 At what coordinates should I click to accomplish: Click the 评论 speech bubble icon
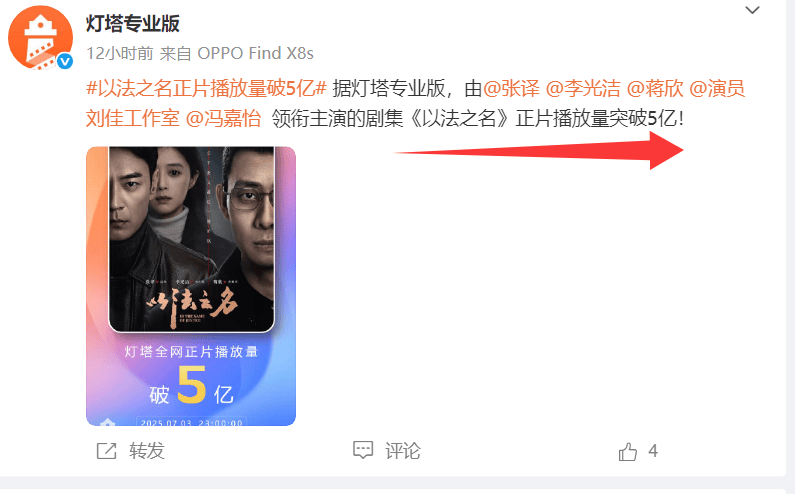click(363, 450)
